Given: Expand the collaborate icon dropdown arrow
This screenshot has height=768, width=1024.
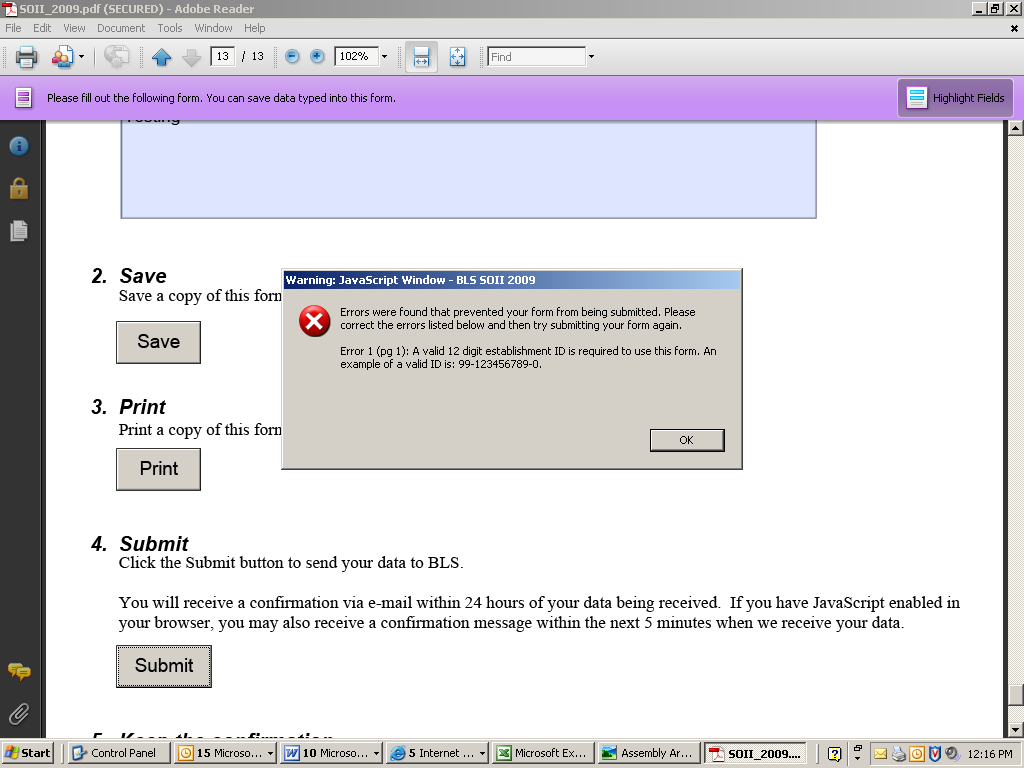Looking at the screenshot, I should [x=82, y=57].
